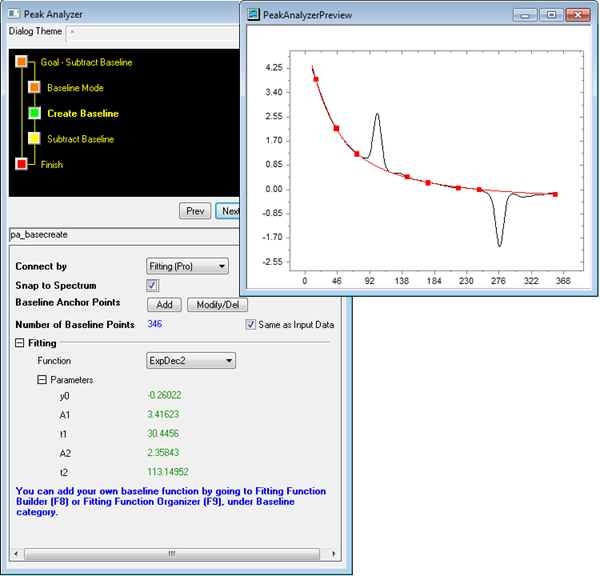Uncheck the Snap to Spectrum checkbox
Viewport: 600px width, 576px height.
coord(153,286)
